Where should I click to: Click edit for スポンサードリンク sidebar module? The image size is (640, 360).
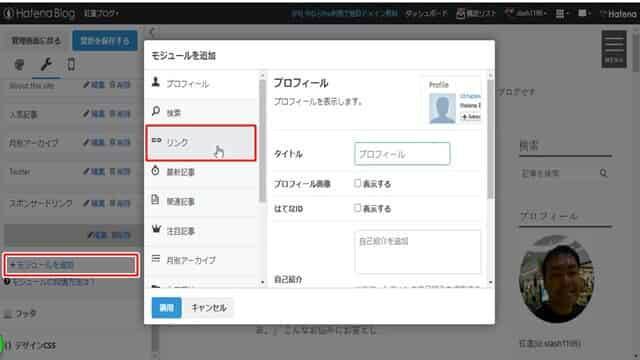pyautogui.click(x=94, y=203)
